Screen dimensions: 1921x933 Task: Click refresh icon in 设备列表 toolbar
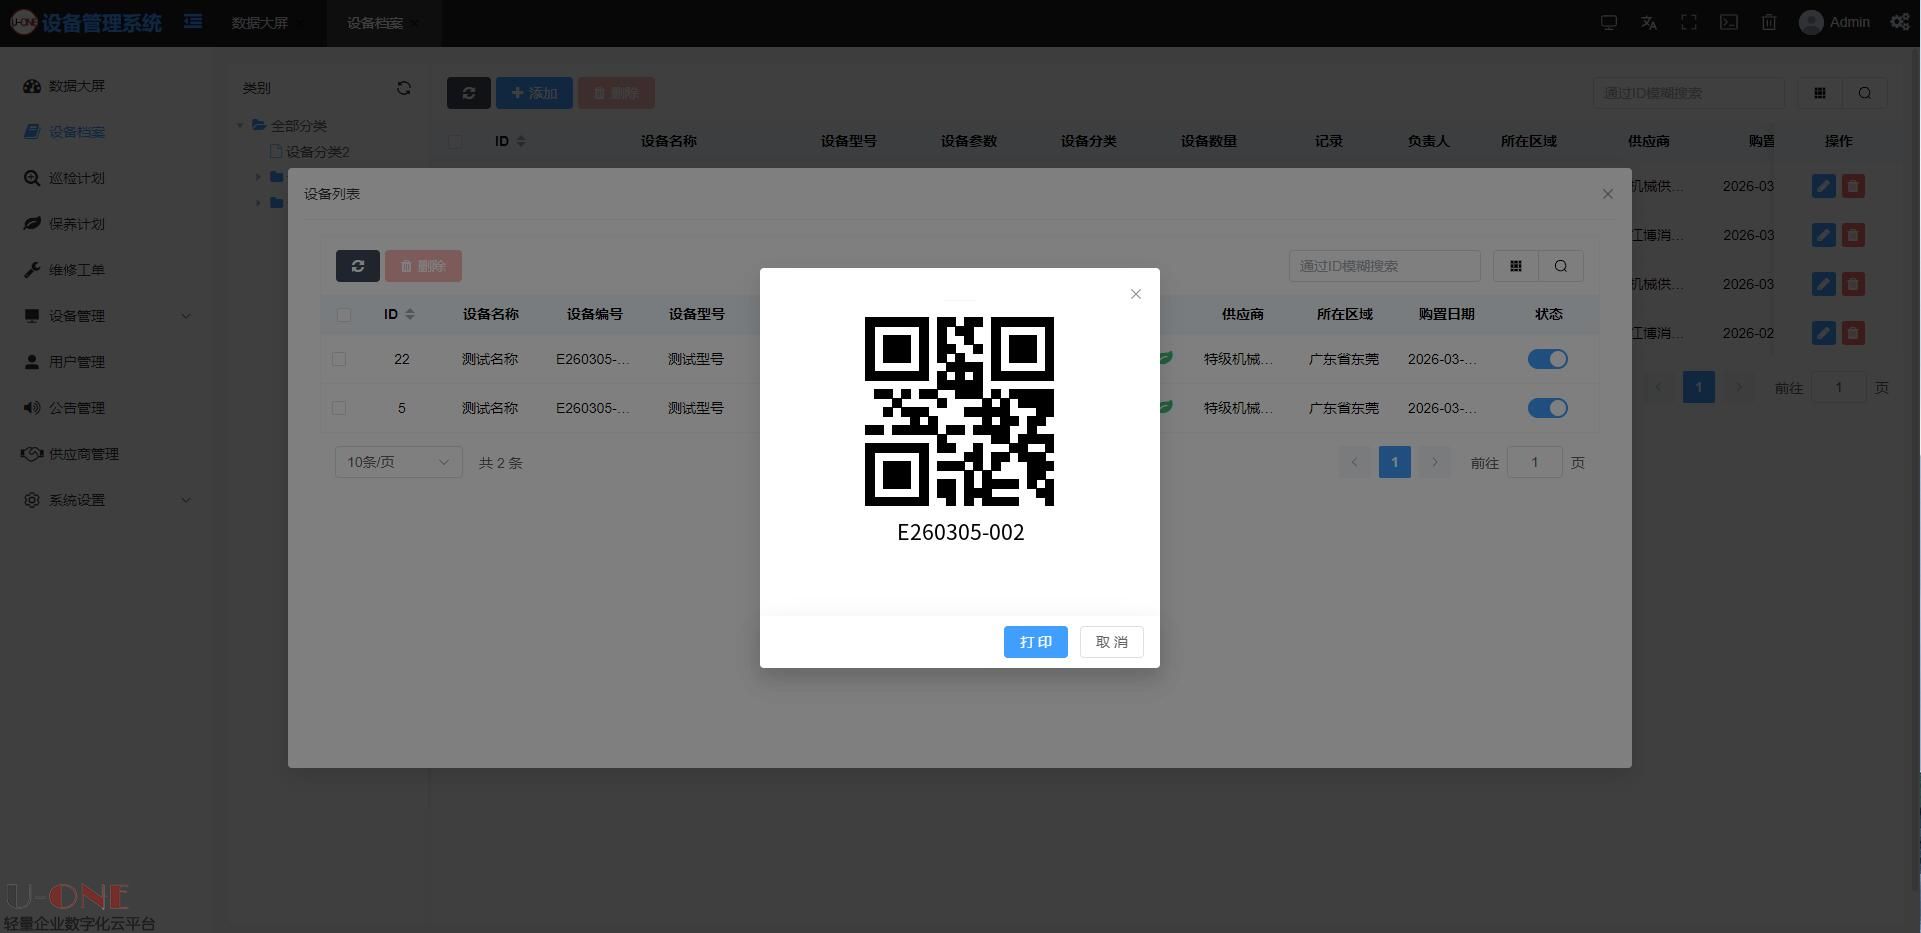pos(357,266)
